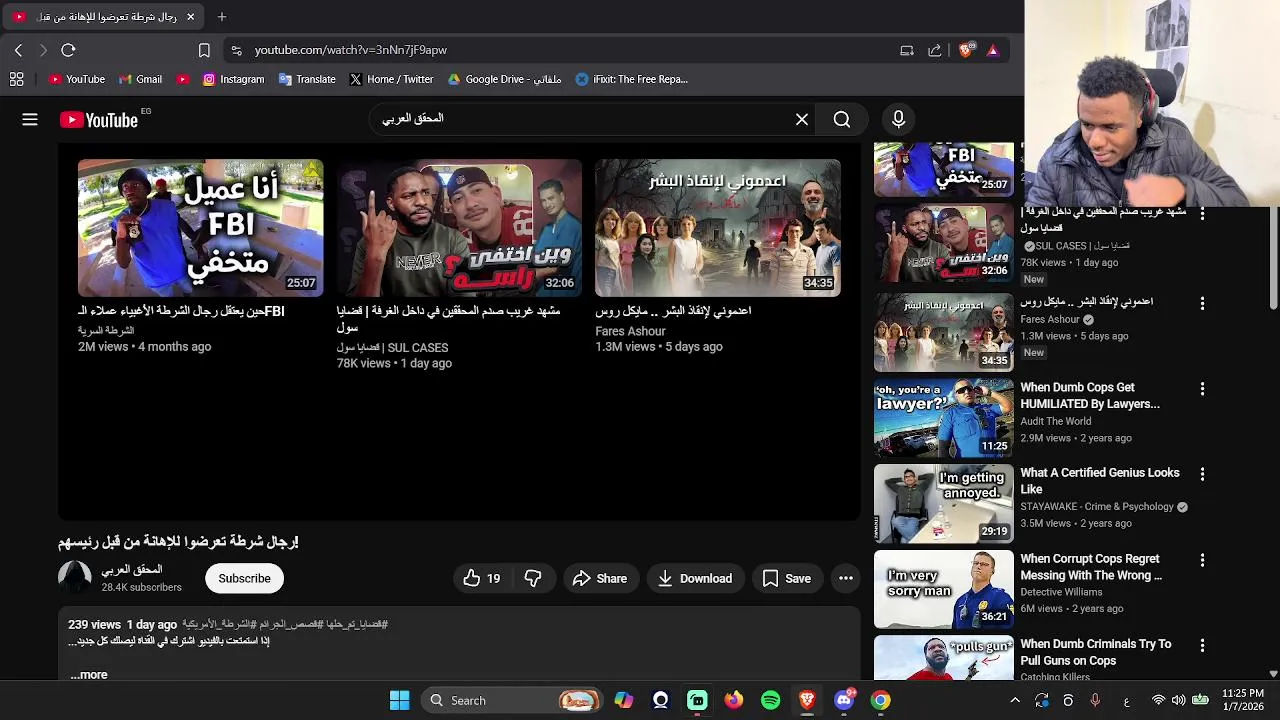Screen dimensions: 1280x720
Task: Open Firefox from the taskbar
Action: point(734,700)
